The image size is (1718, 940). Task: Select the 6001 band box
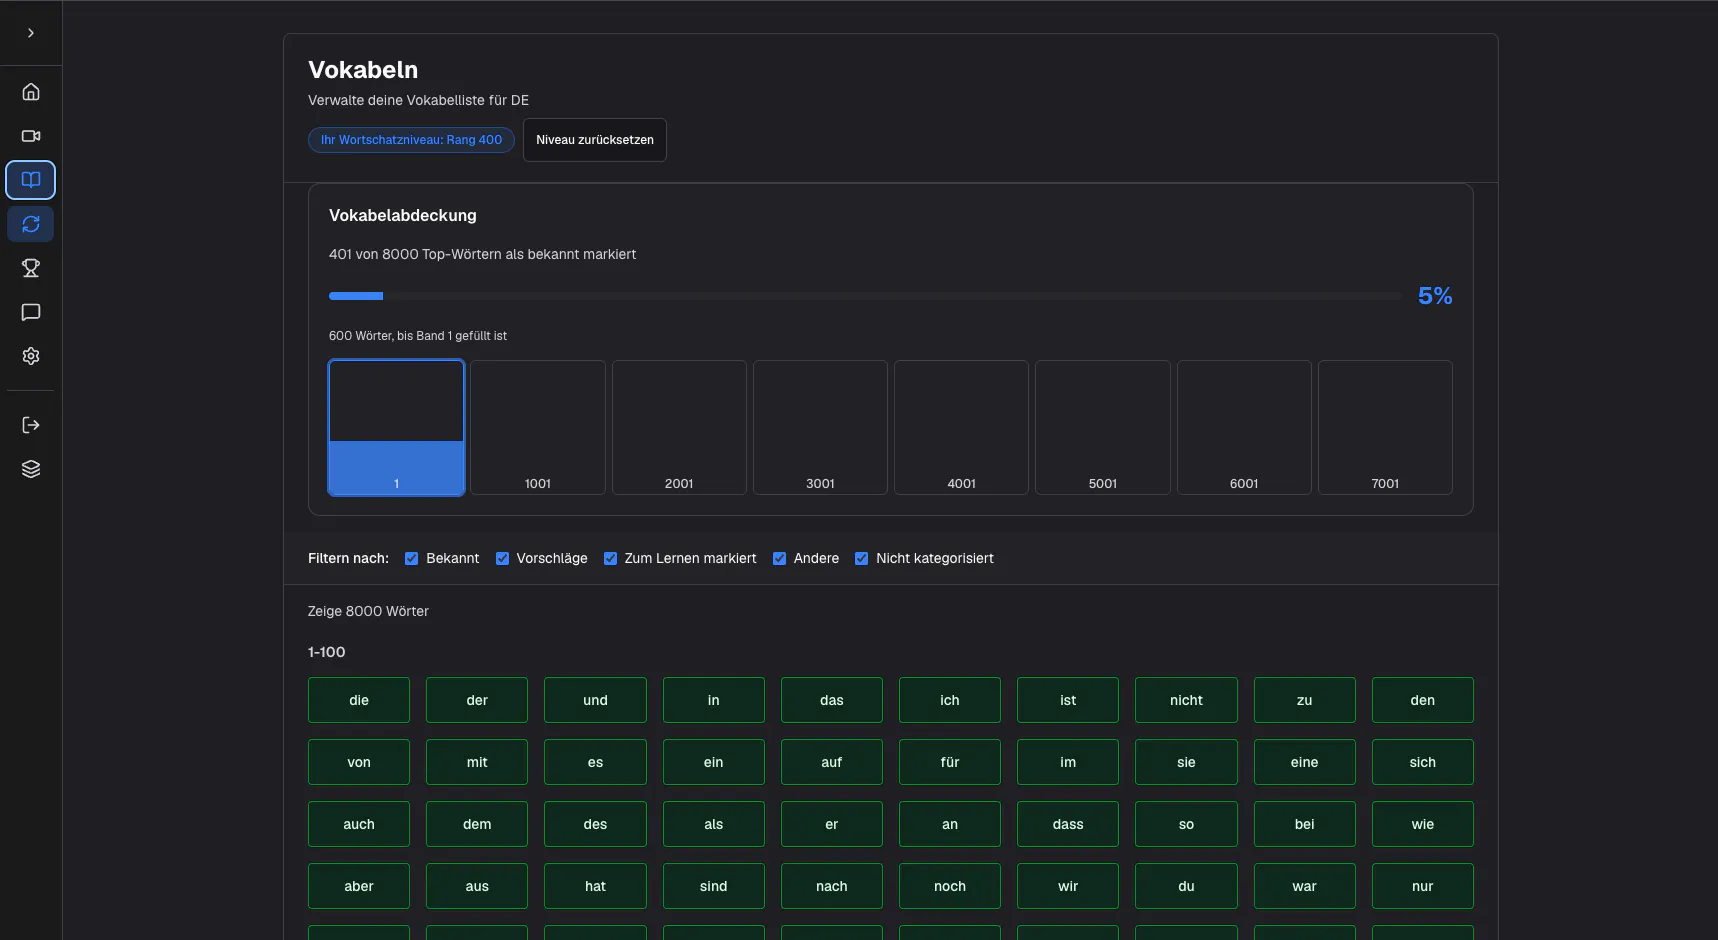click(x=1244, y=428)
